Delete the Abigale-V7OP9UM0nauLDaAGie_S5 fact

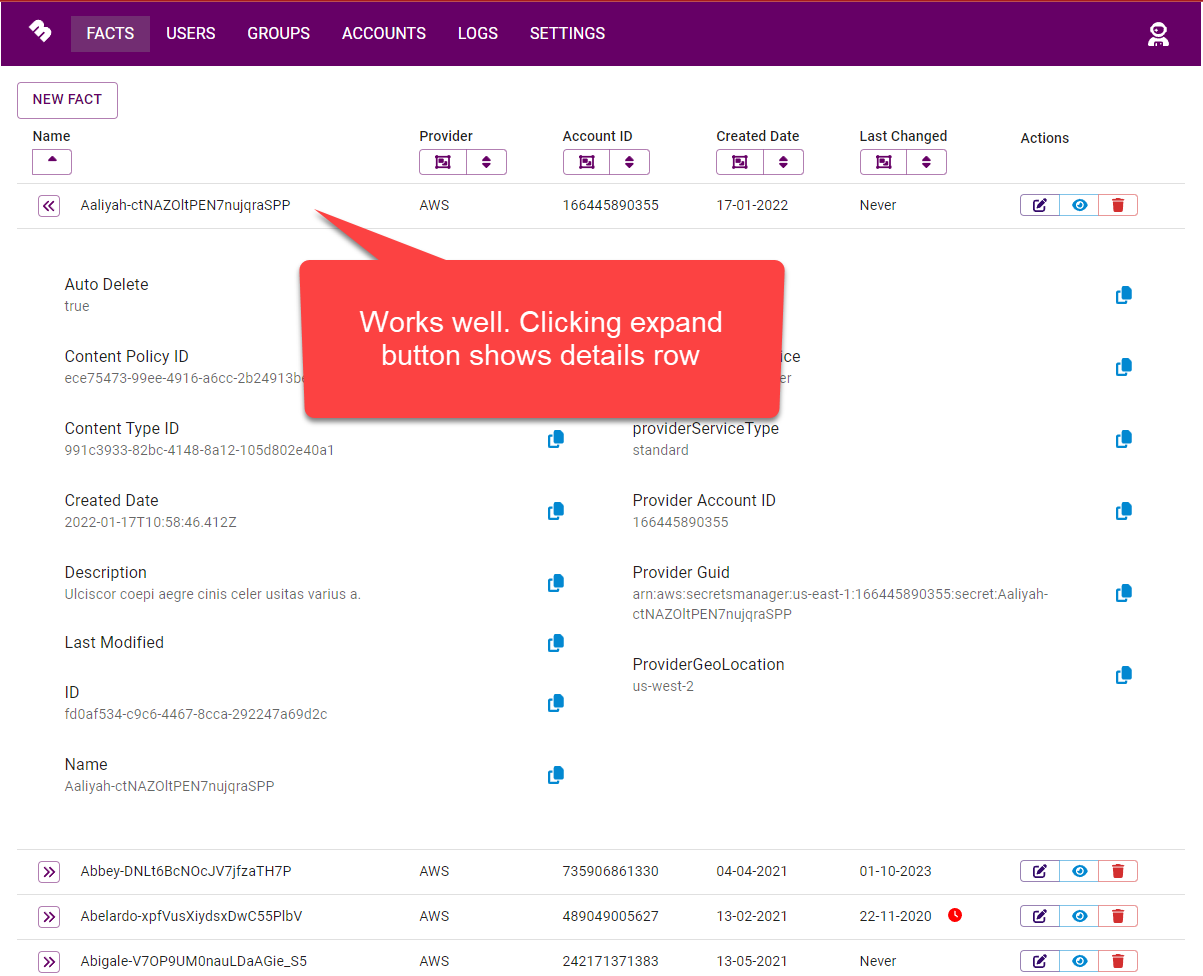coord(1118,961)
